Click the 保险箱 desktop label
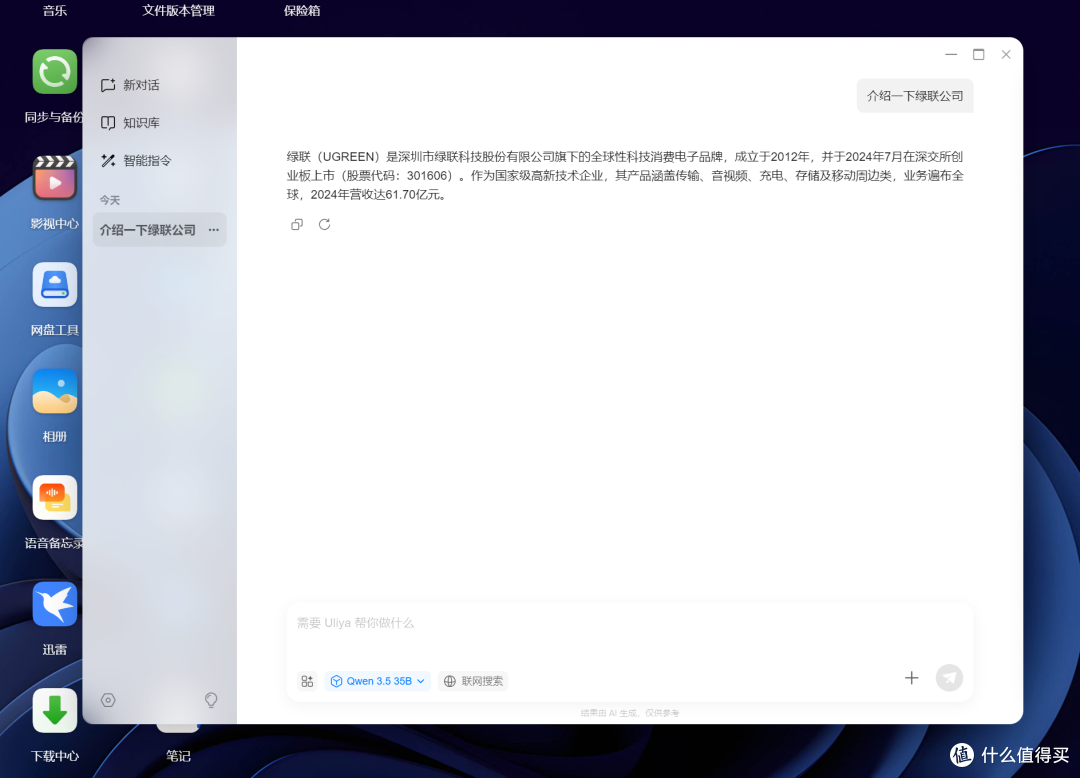This screenshot has height=778, width=1080. (302, 10)
